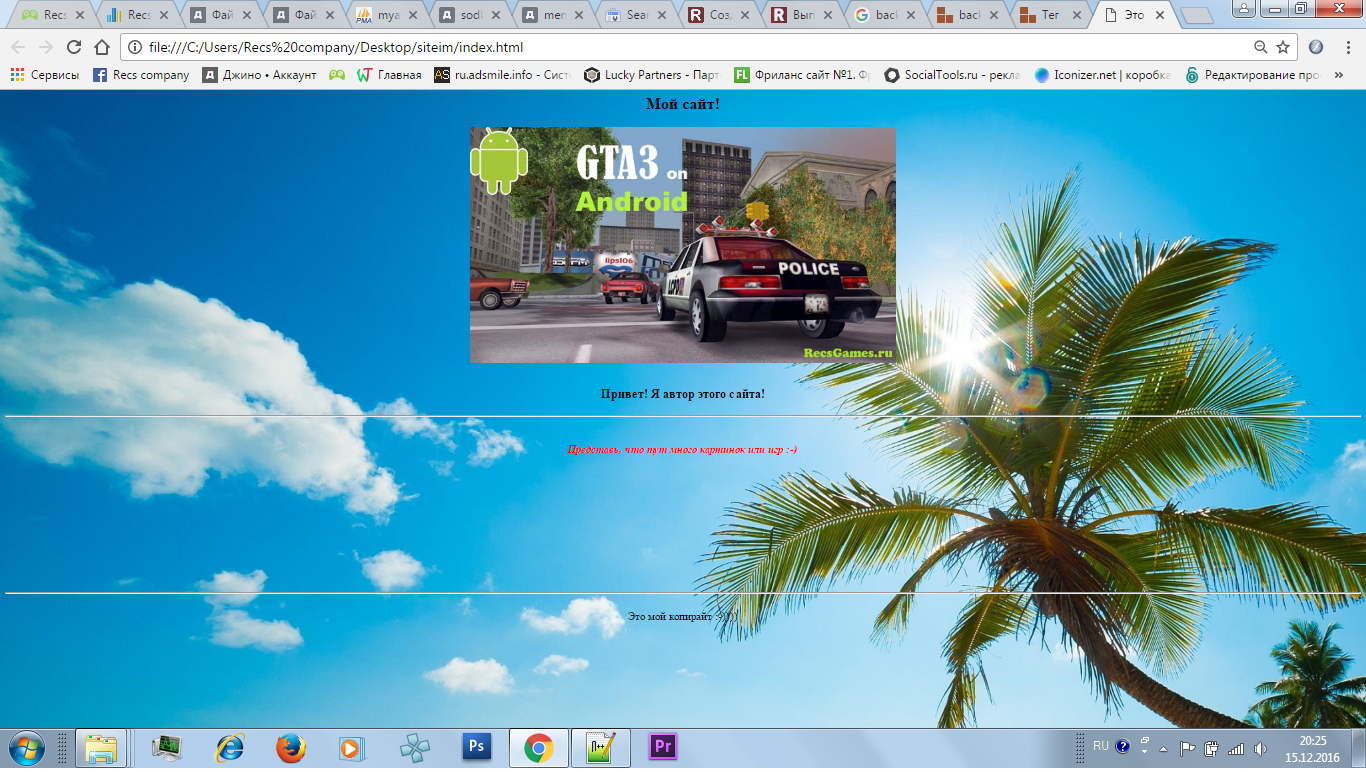Click the Это мой копирайт text

tap(682, 616)
